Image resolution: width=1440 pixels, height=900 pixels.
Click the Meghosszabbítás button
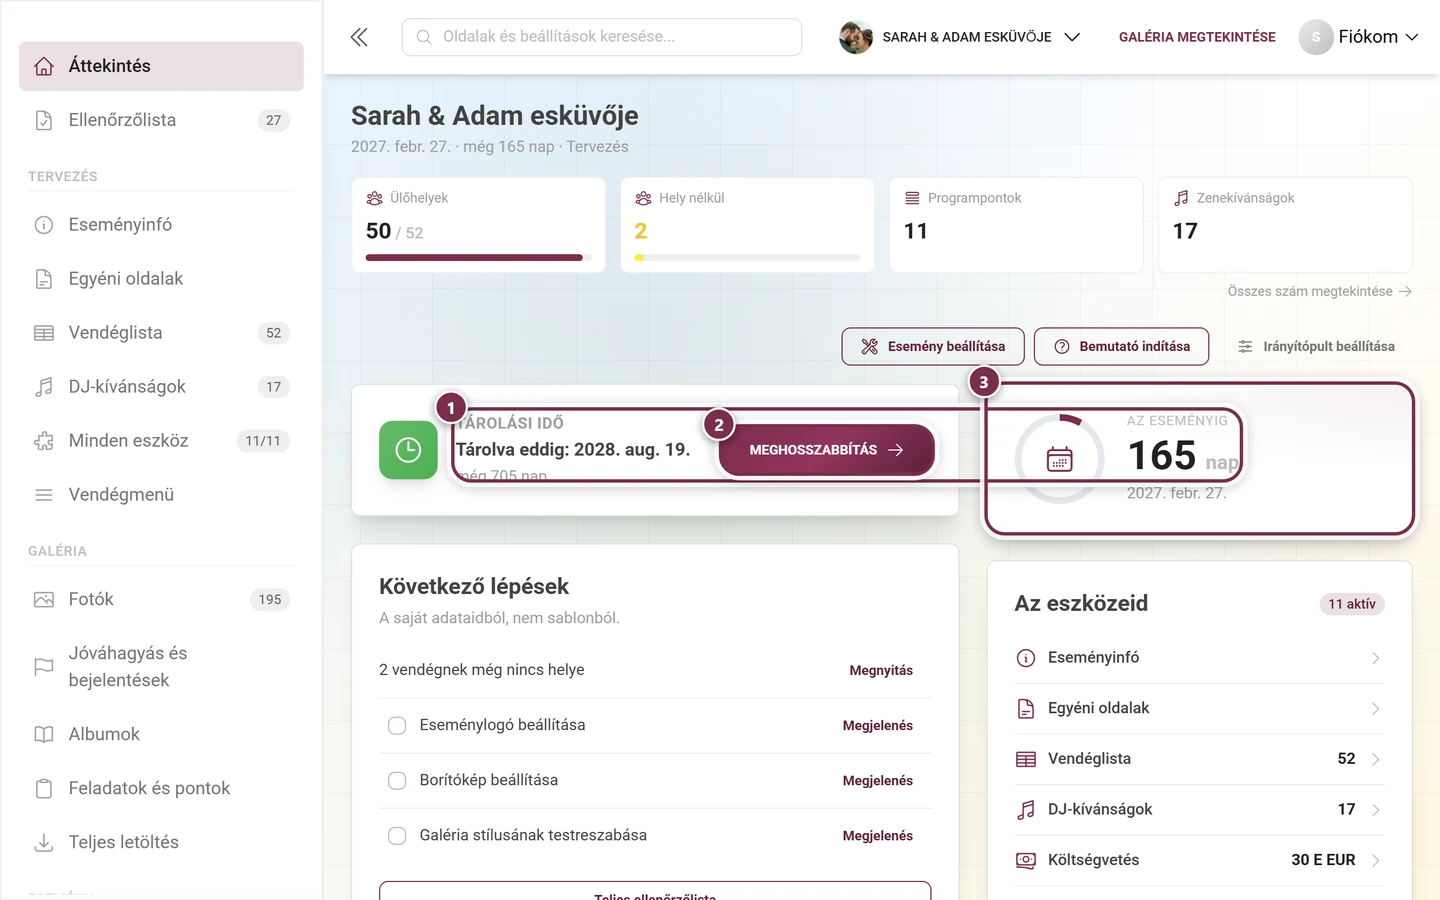click(x=827, y=450)
